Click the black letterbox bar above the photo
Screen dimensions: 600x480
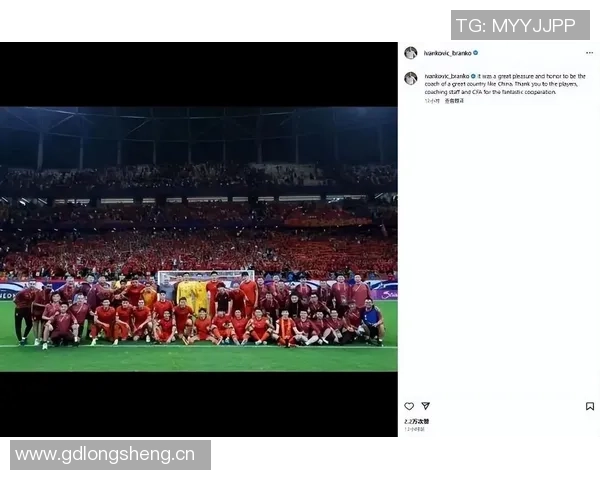click(199, 74)
